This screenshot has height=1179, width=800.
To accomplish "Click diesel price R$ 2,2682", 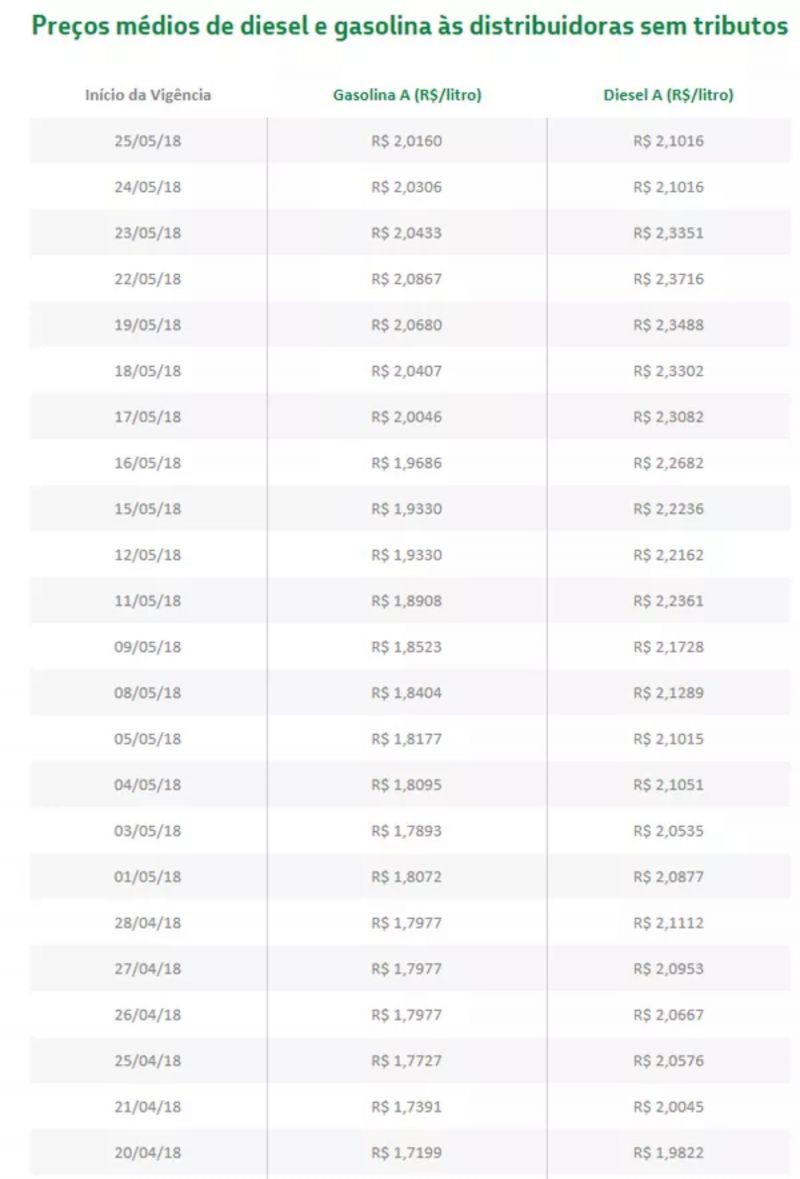I will tap(668, 463).
